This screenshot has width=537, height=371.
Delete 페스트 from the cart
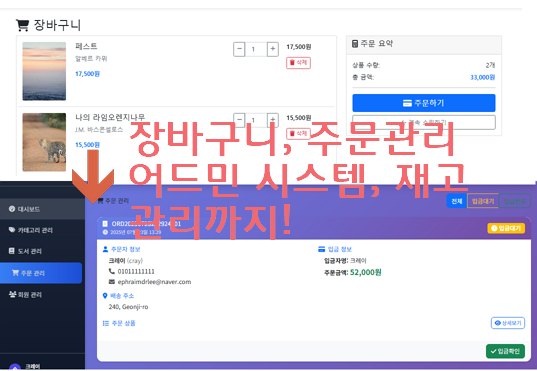(298, 63)
